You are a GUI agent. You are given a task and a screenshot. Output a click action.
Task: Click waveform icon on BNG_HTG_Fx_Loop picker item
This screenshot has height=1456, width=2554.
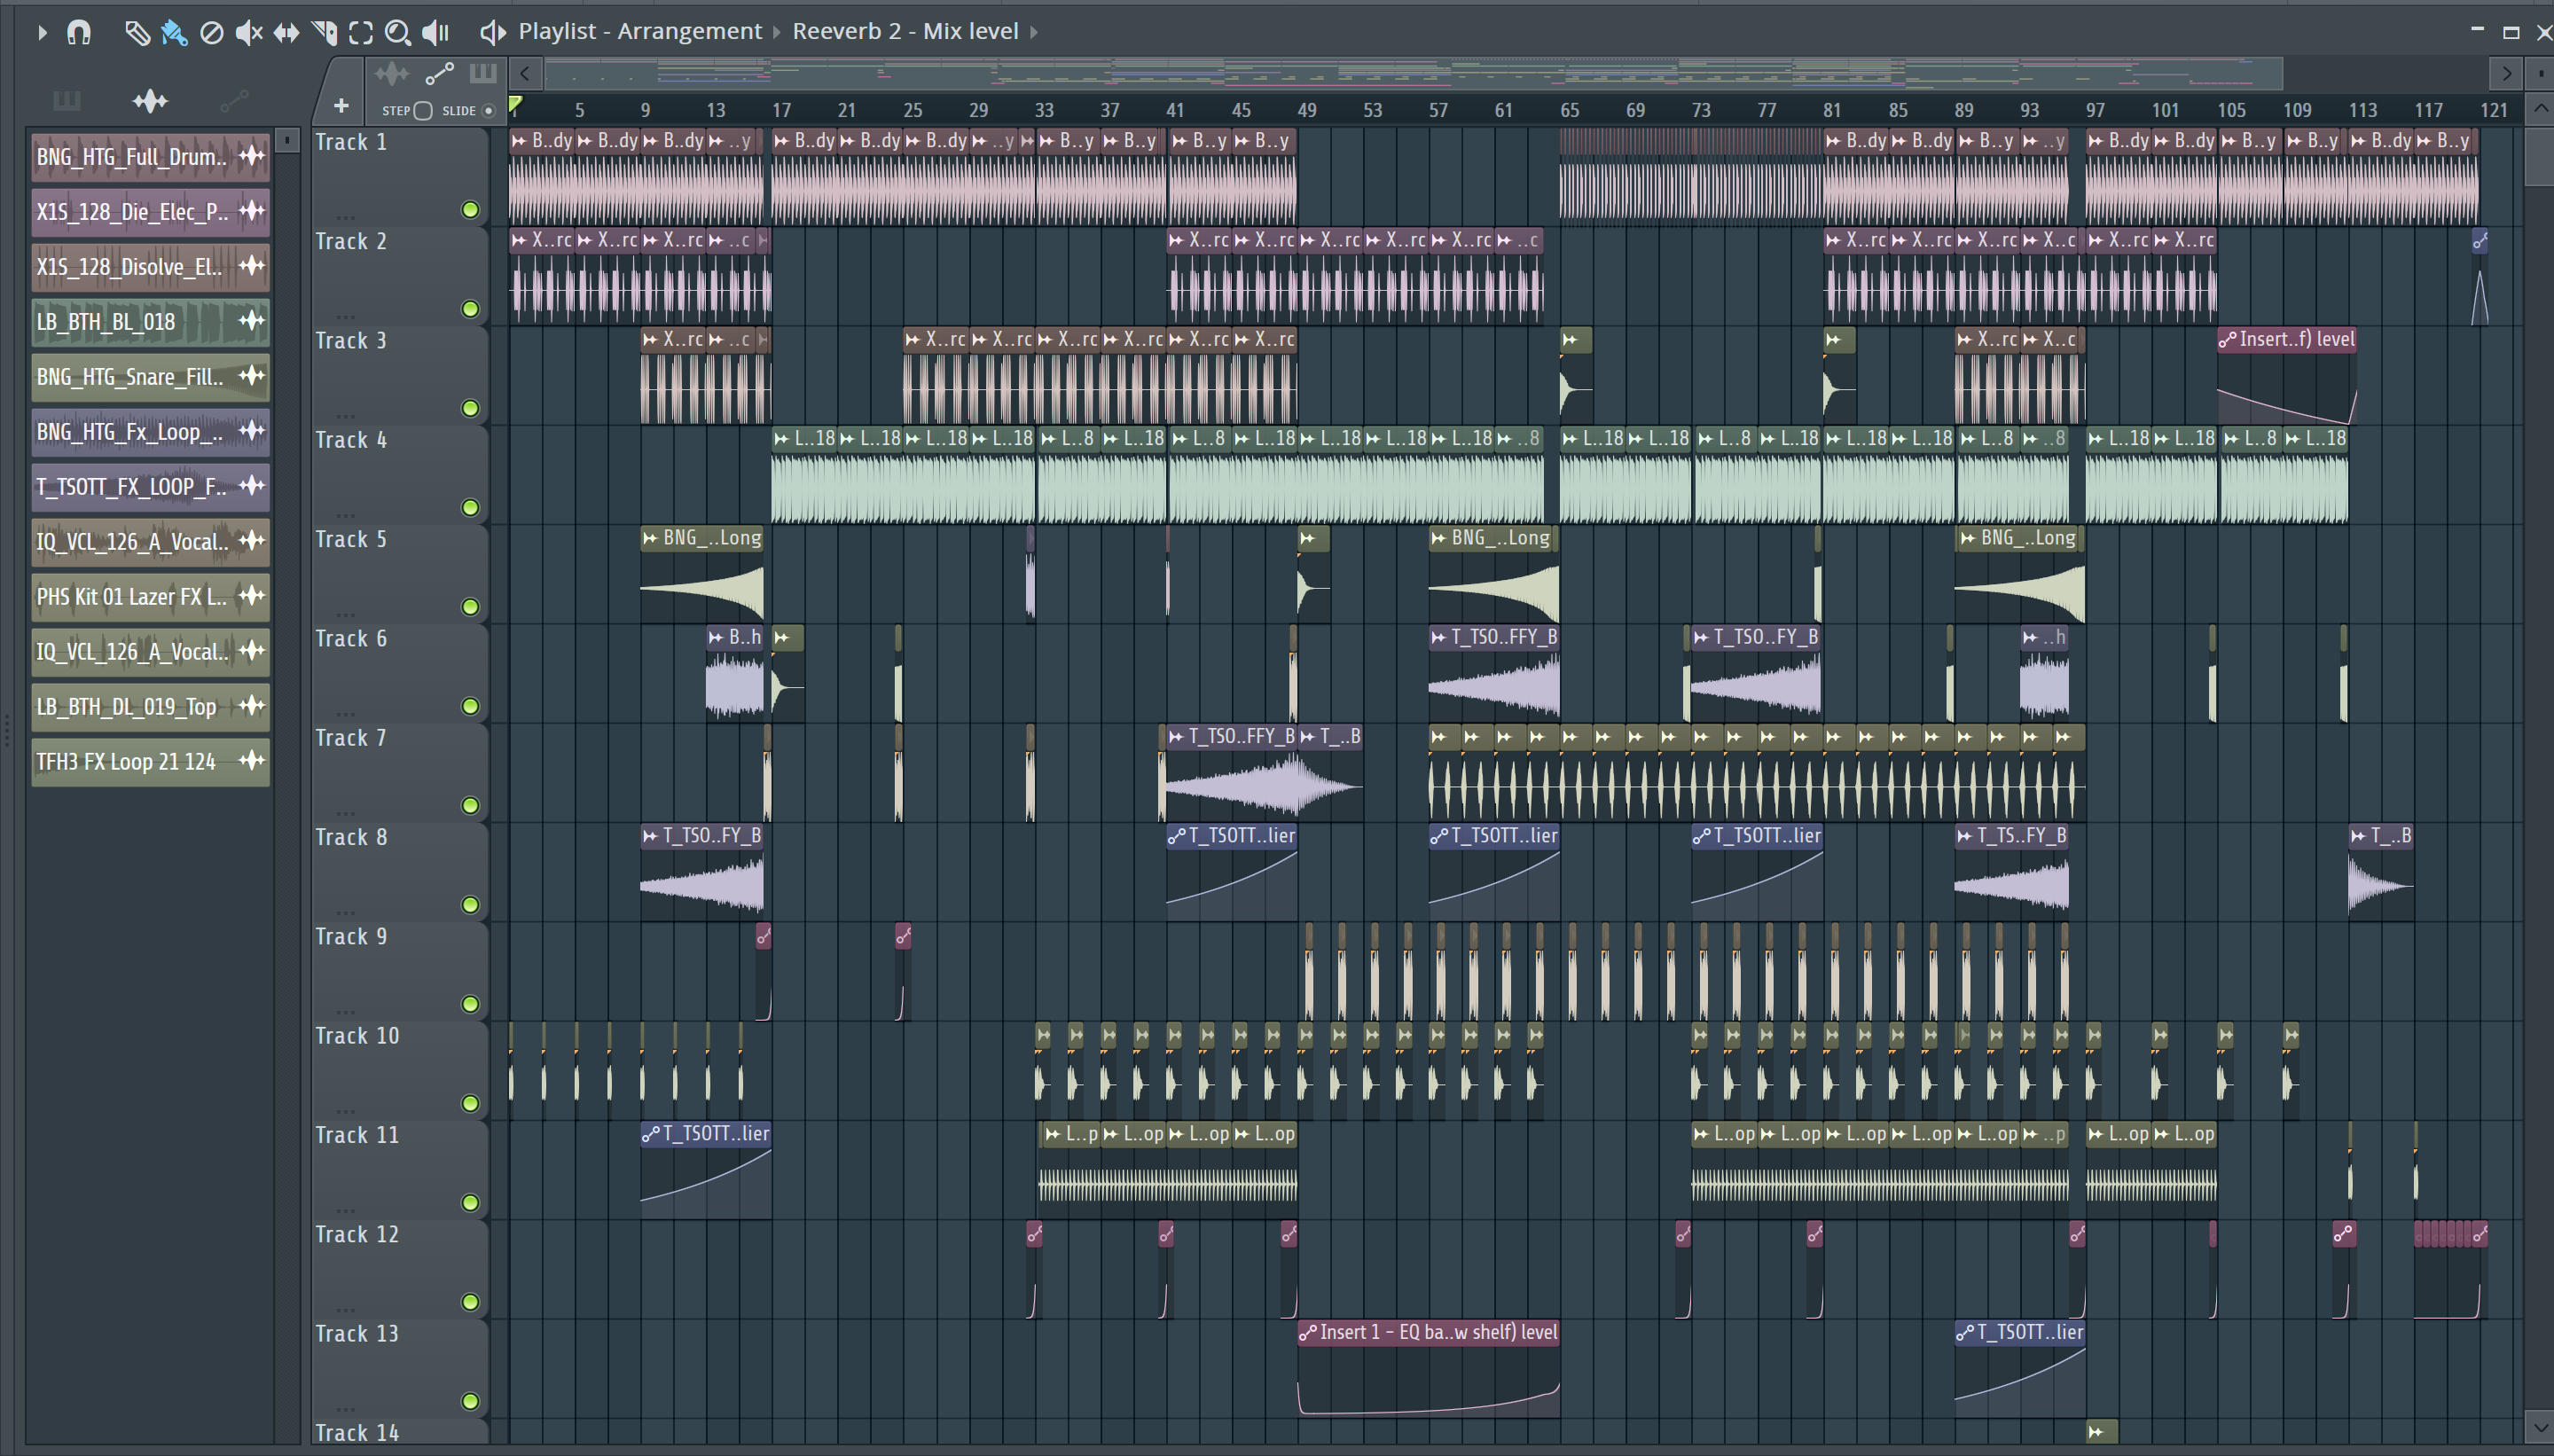[252, 431]
